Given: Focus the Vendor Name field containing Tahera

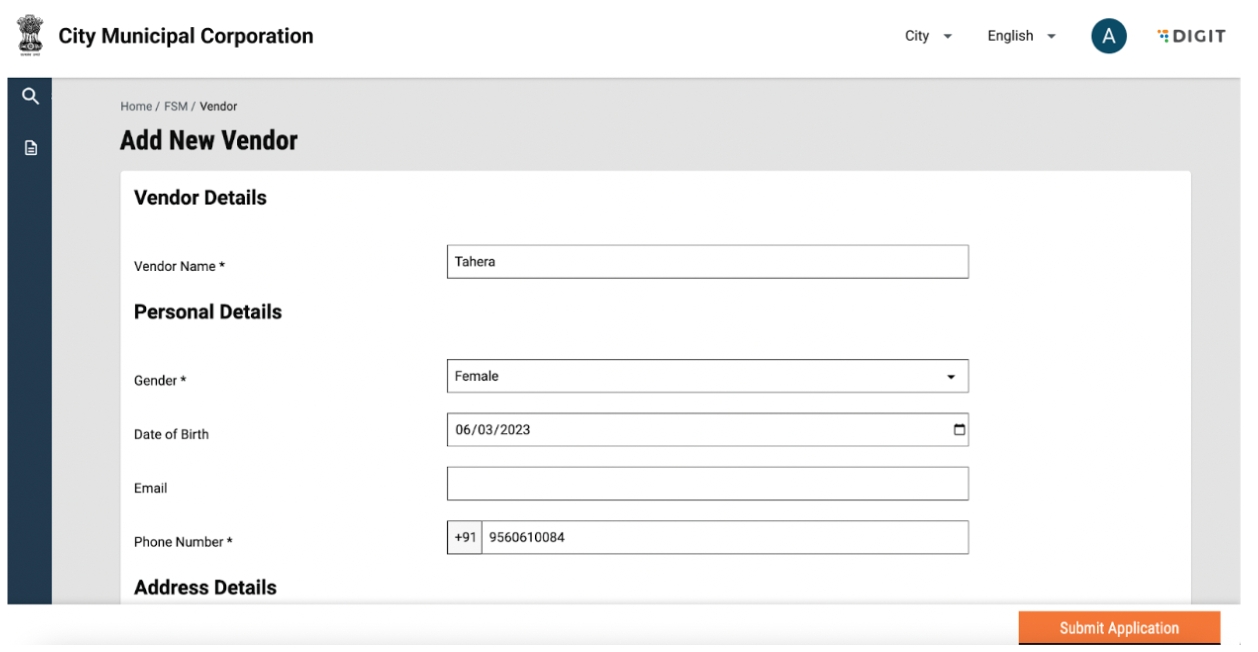Looking at the screenshot, I should 707,262.
